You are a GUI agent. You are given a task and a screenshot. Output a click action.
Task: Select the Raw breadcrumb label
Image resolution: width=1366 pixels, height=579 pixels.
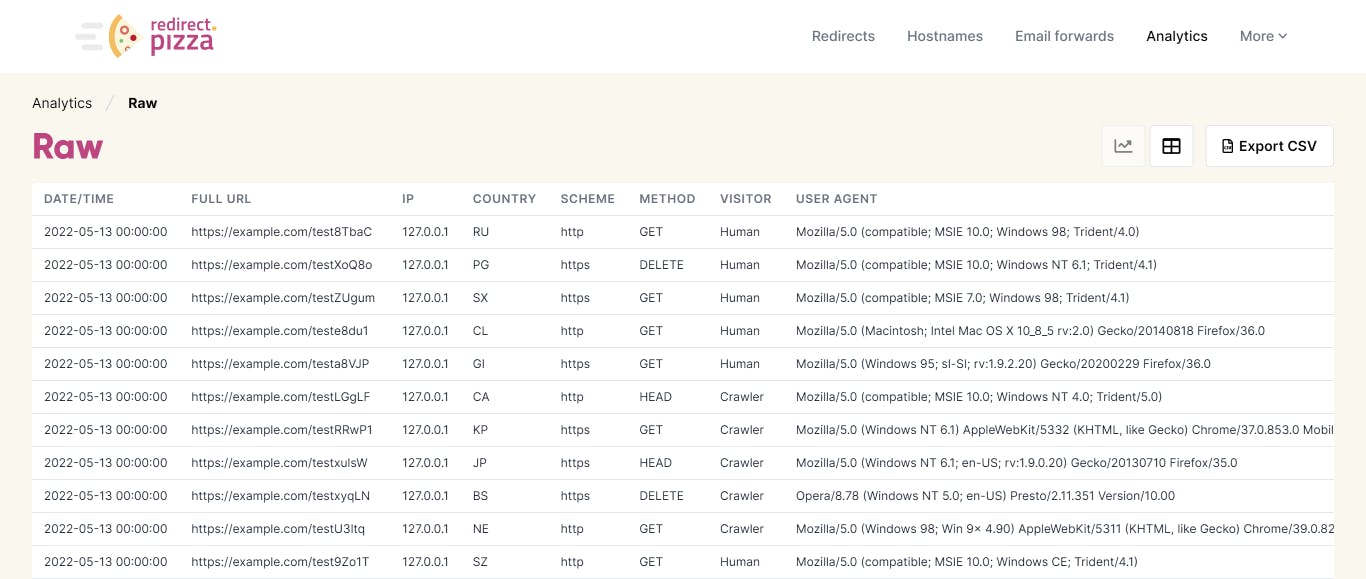[142, 103]
